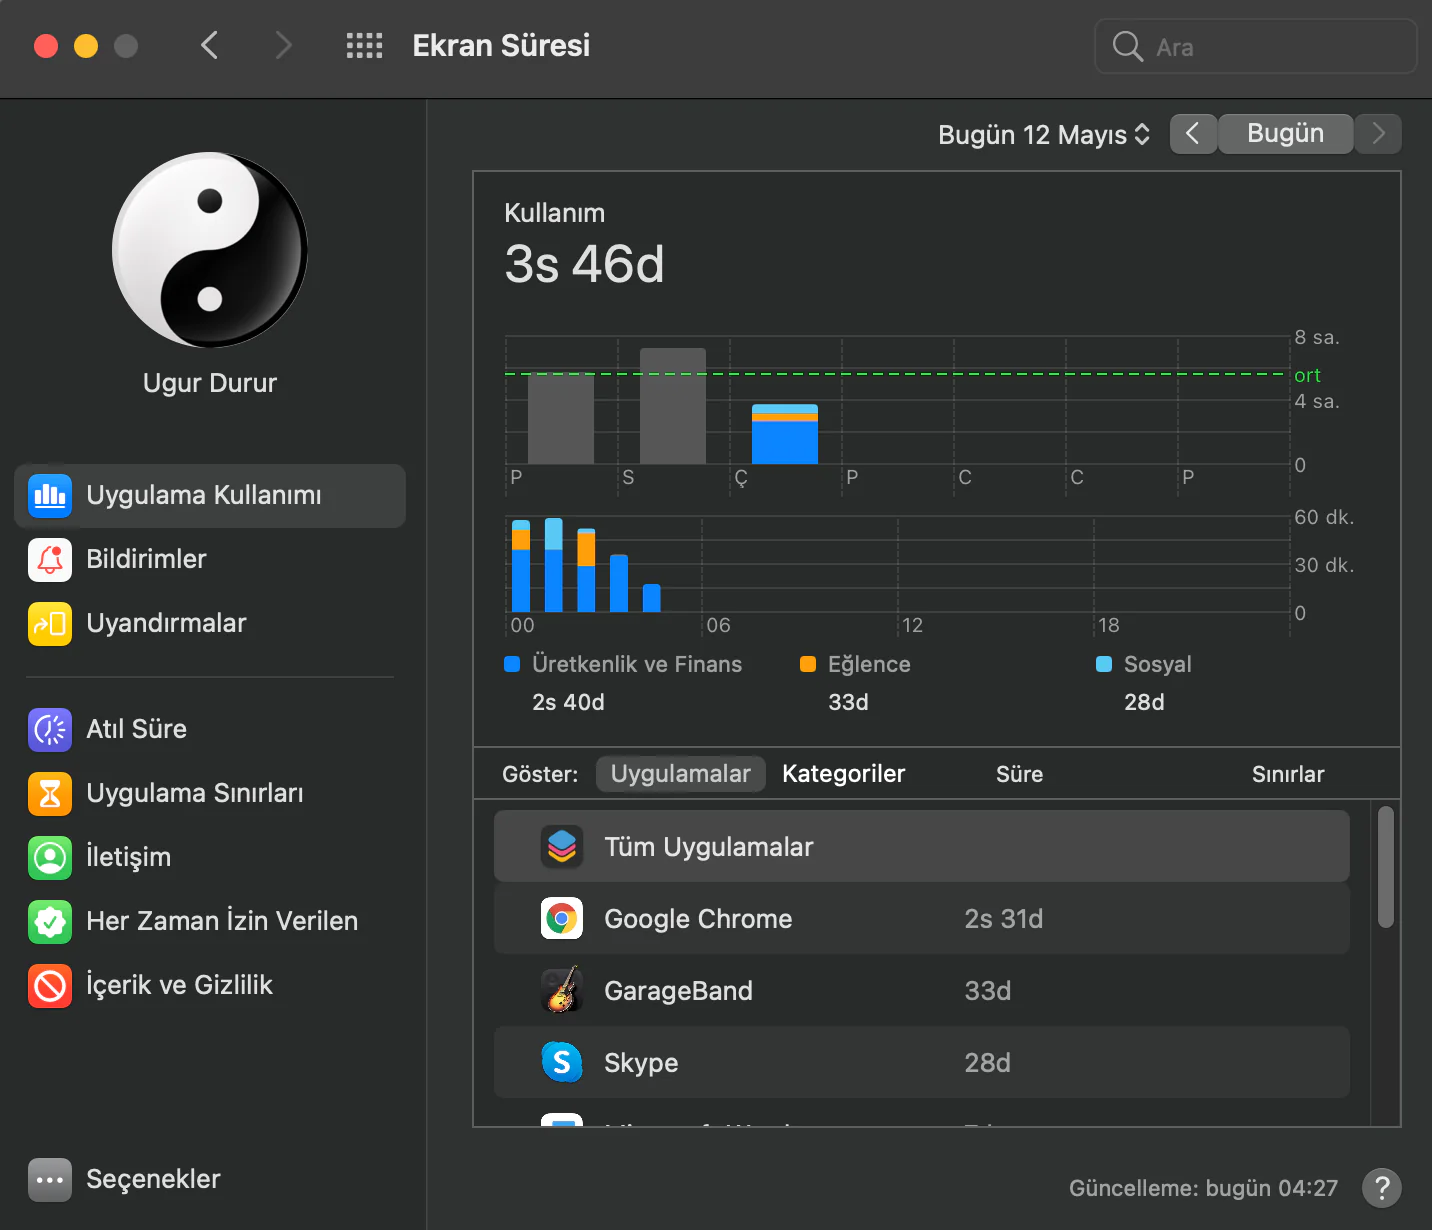This screenshot has height=1230, width=1432.
Task: Open Uygulama Kullanımı sidebar icon
Action: point(50,496)
